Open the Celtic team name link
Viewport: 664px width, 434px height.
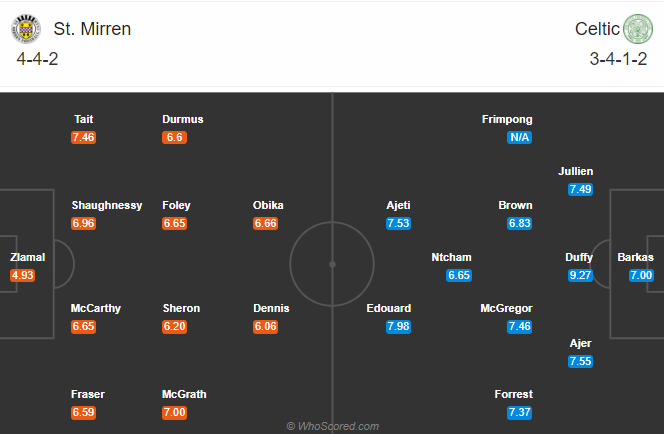point(597,29)
